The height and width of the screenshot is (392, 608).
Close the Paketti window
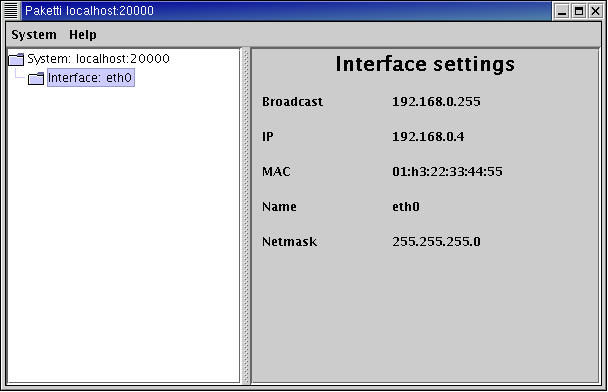click(x=595, y=11)
